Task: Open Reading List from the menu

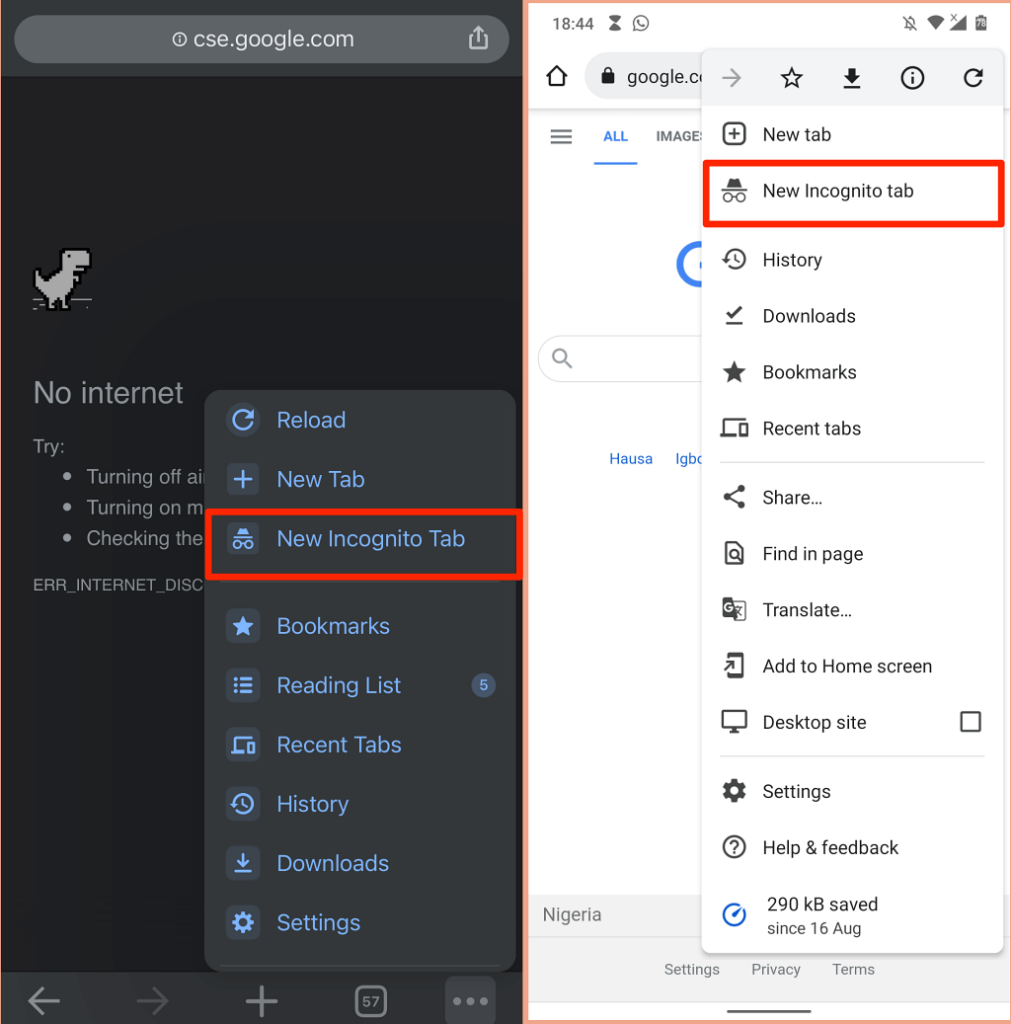Action: click(x=338, y=685)
